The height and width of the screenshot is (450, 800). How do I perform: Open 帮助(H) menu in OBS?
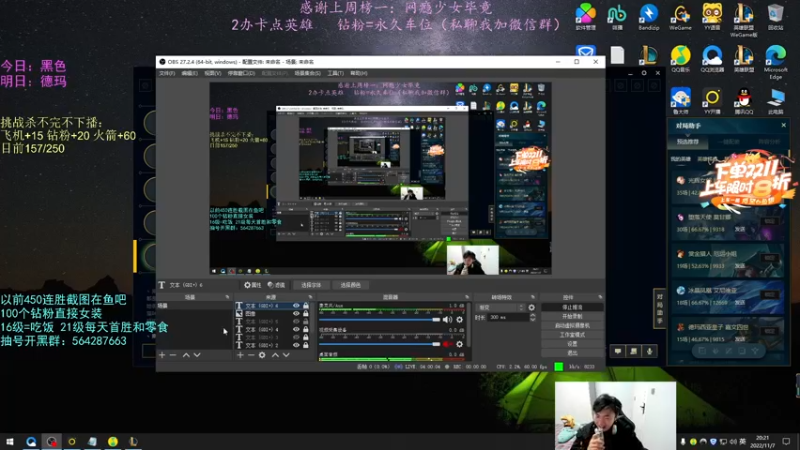(359, 73)
